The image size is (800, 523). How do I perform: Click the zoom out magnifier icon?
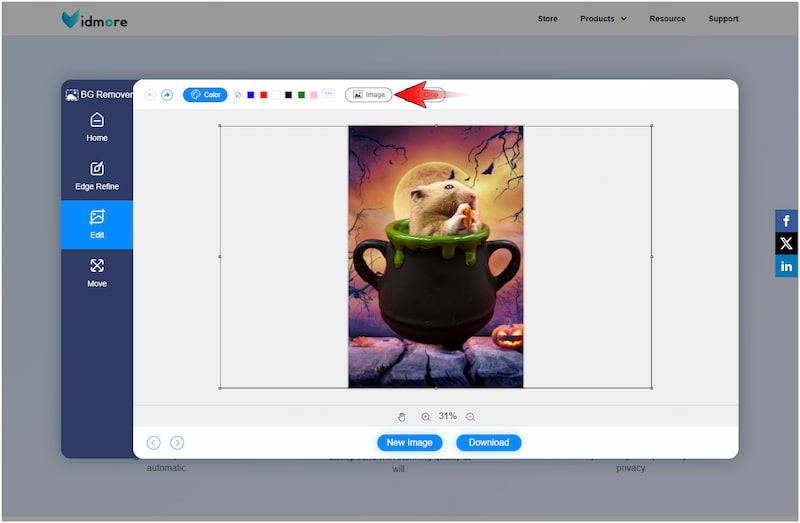(x=470, y=417)
